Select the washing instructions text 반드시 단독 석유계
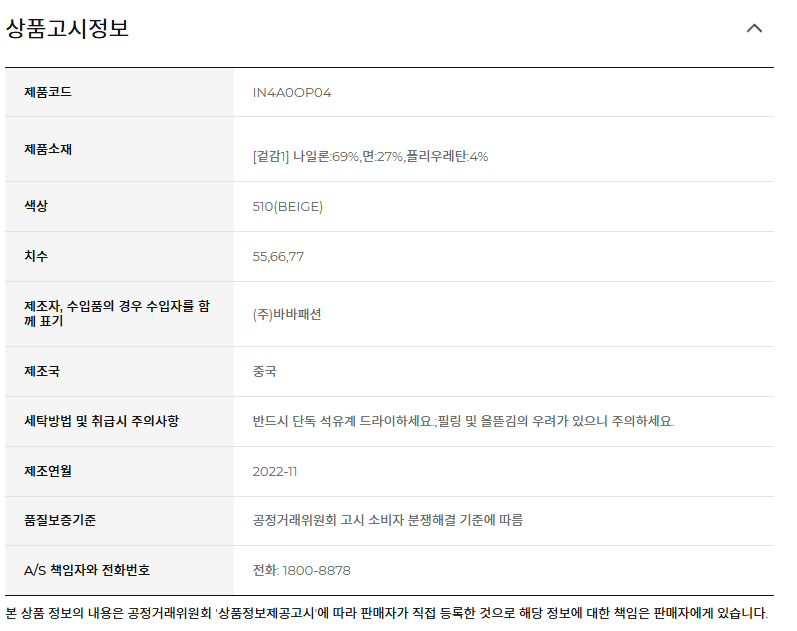This screenshot has width=797, height=631. [x=304, y=421]
